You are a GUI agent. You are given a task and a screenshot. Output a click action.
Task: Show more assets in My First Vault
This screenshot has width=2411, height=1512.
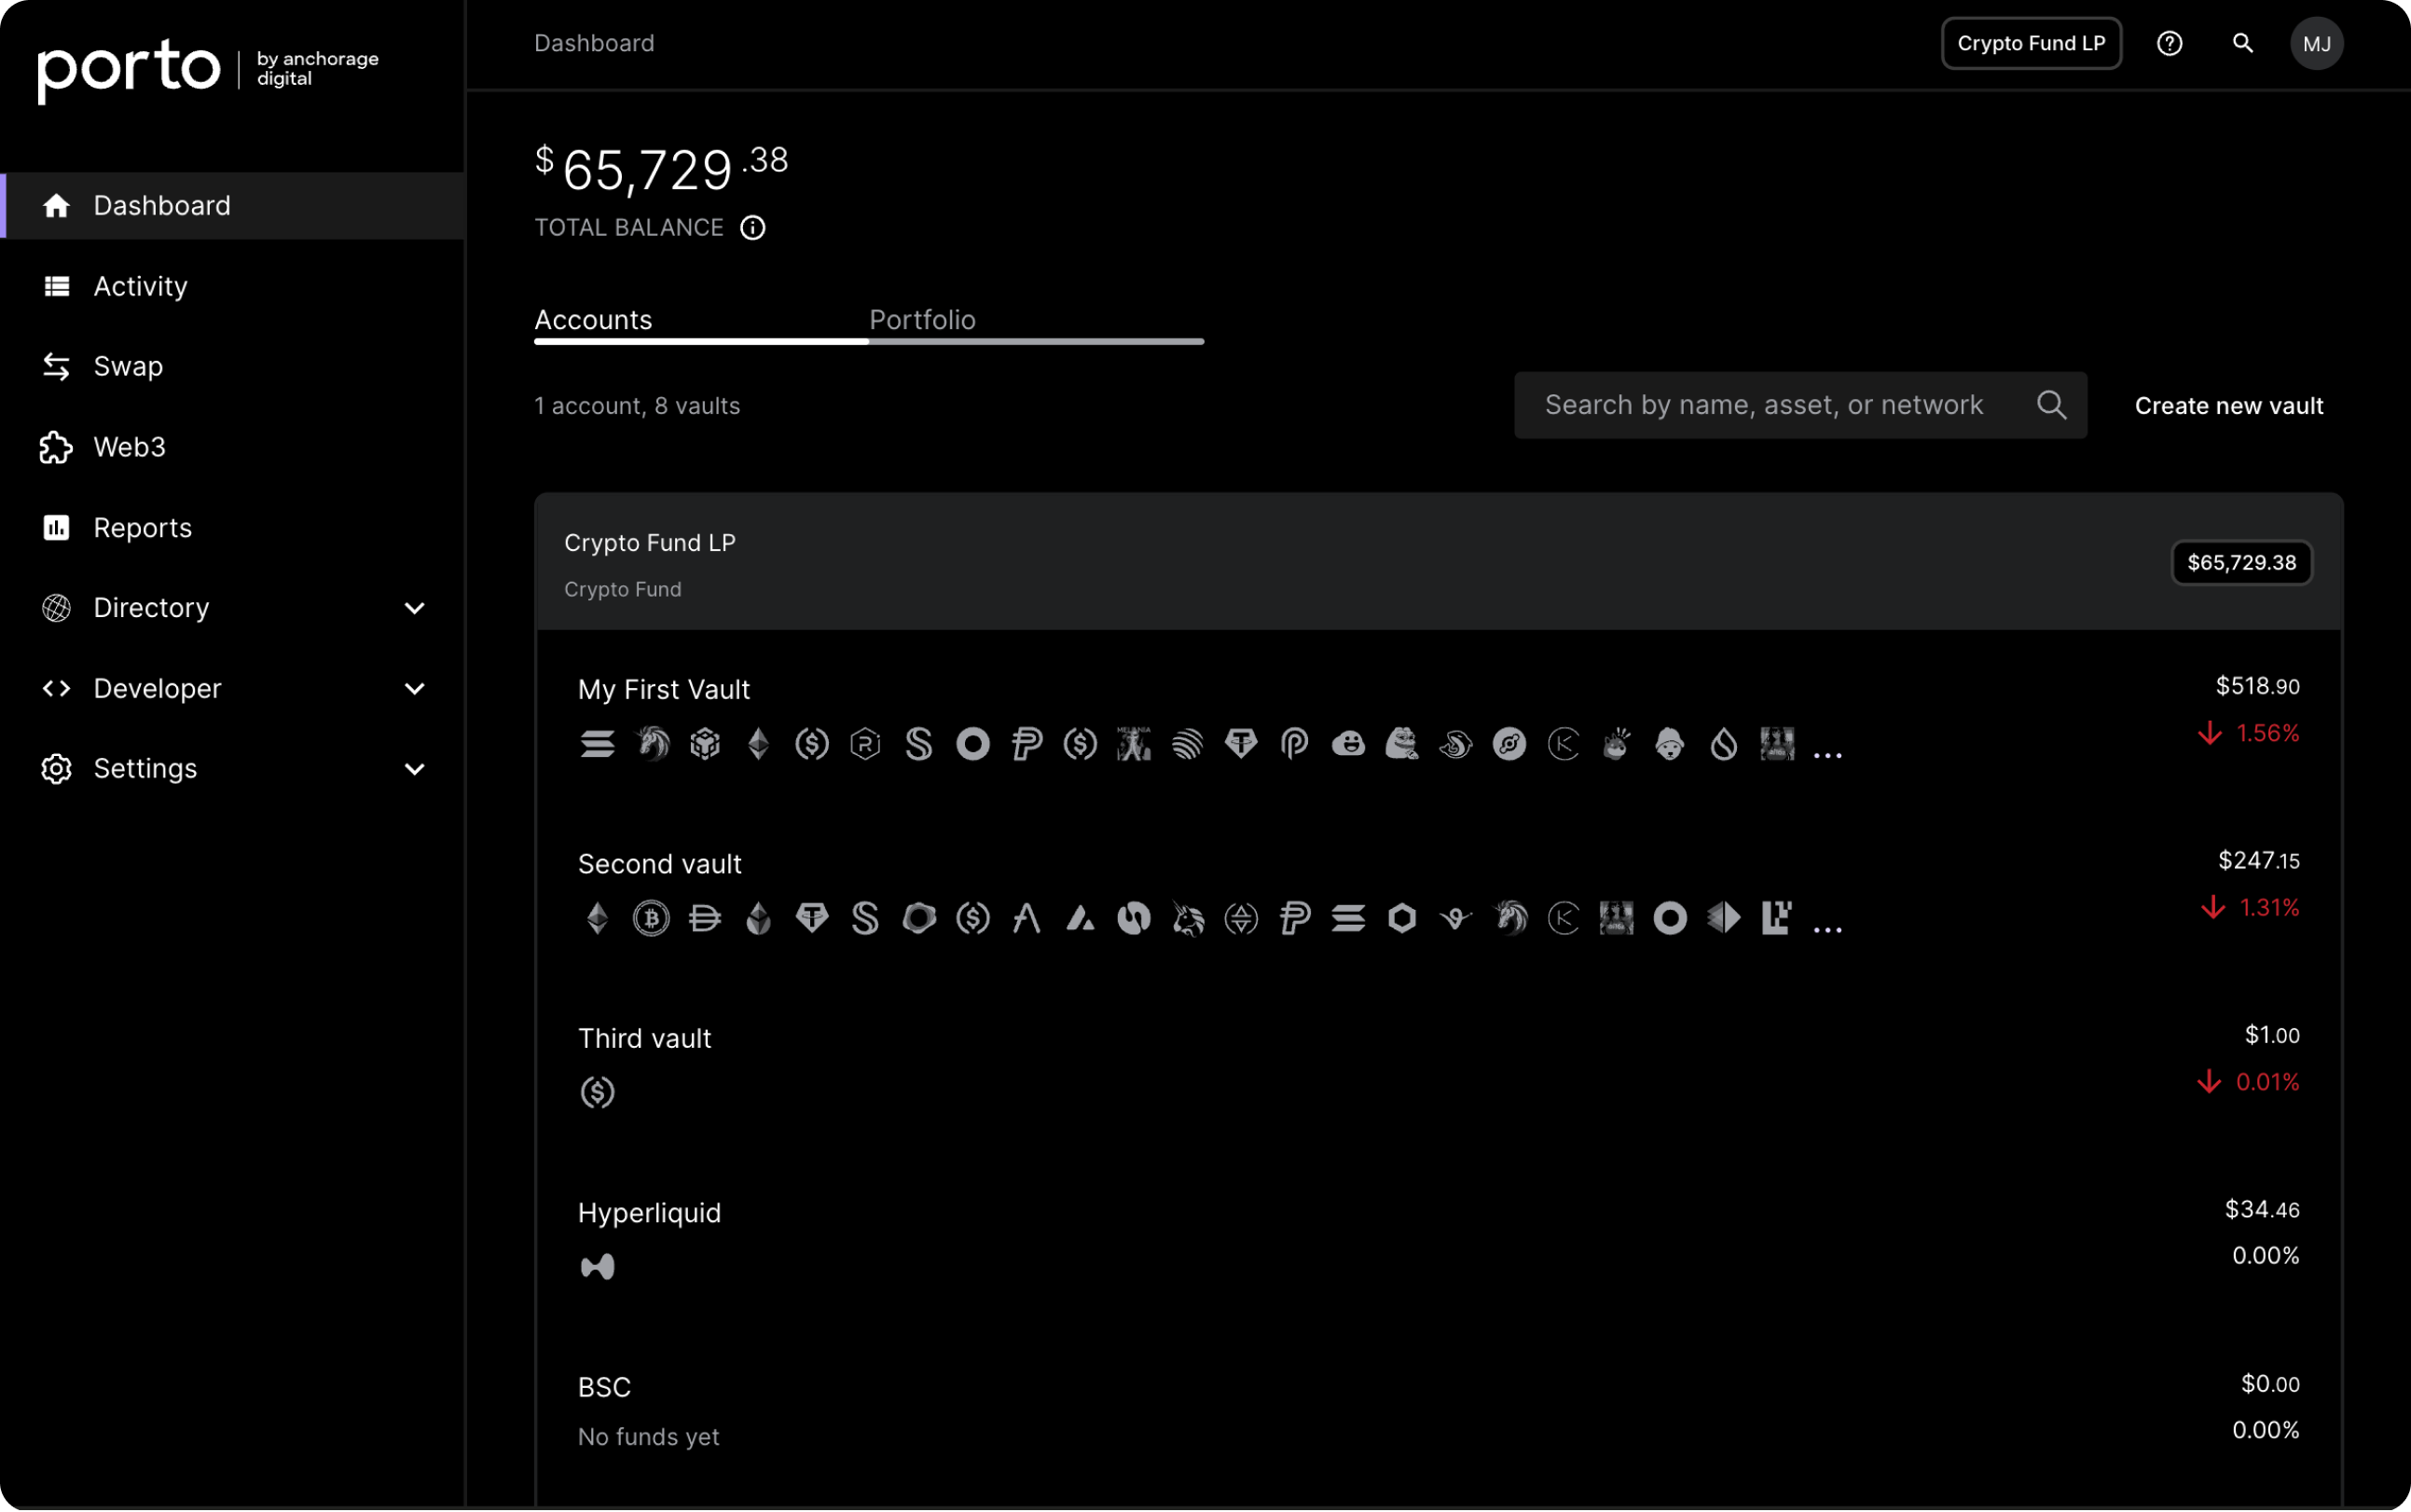pyautogui.click(x=1827, y=755)
